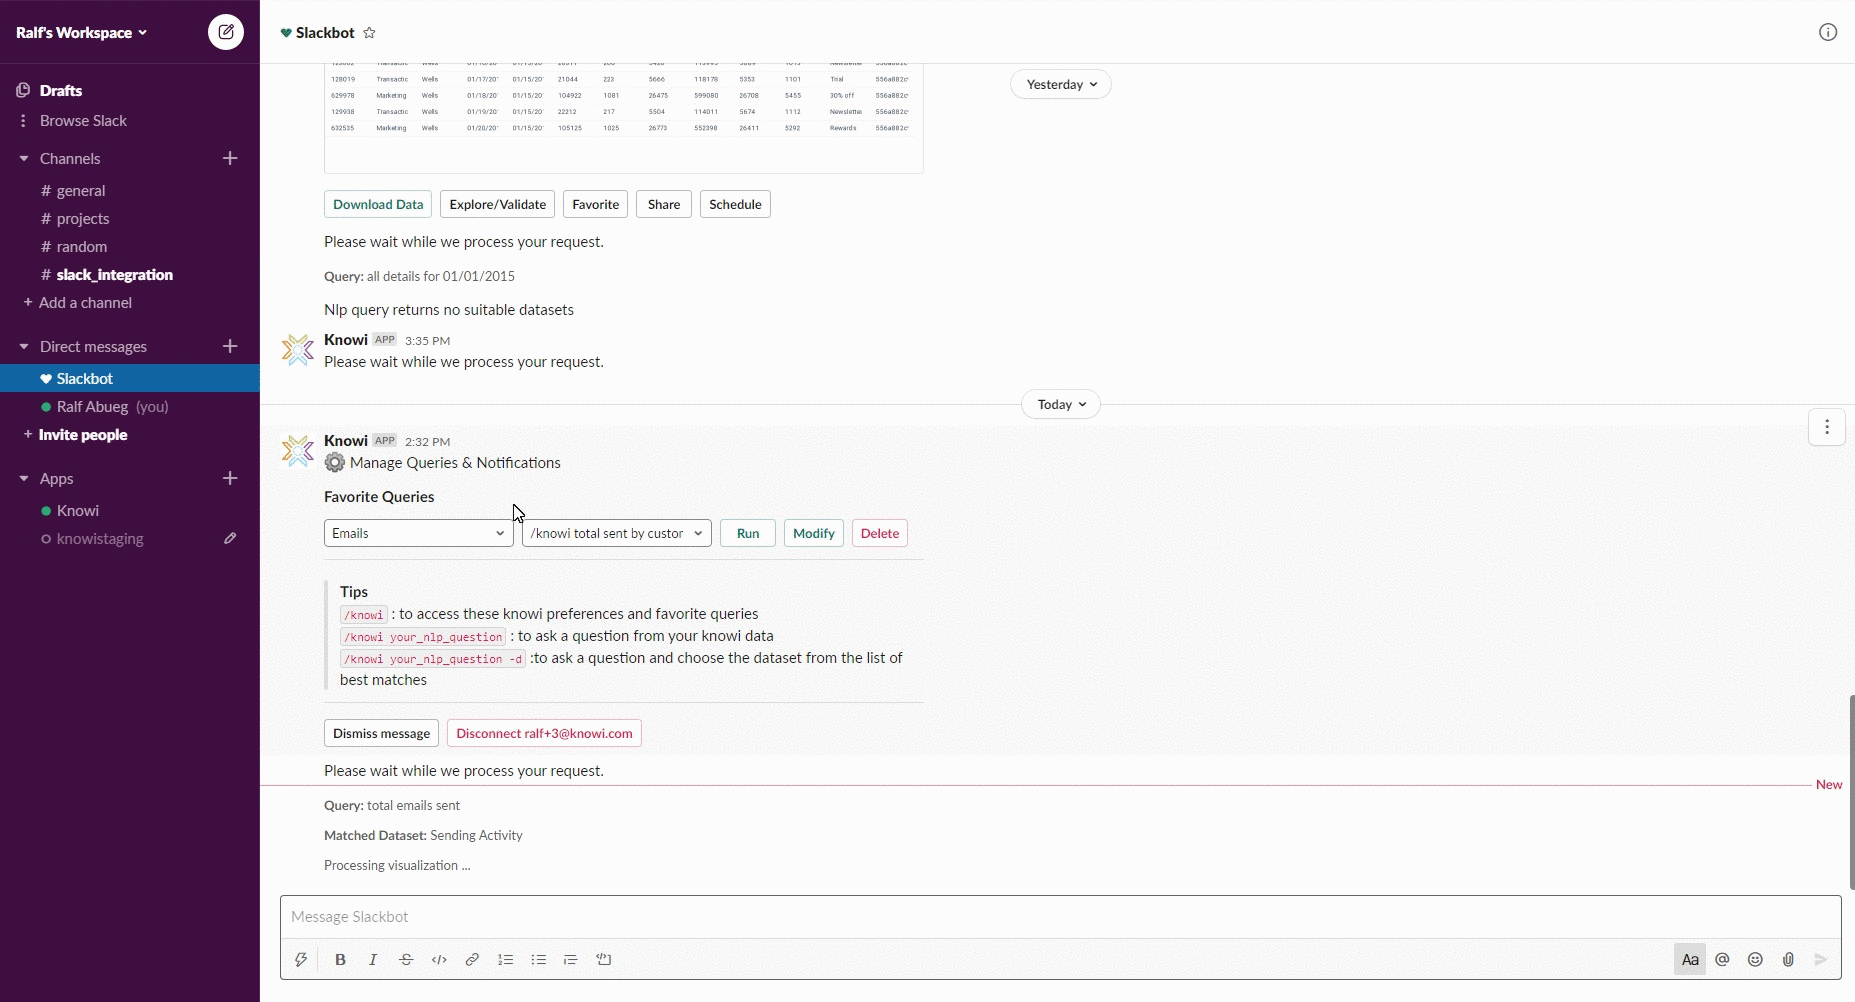The image size is (1855, 1002).
Task: Star the Slackbot conversation
Action: (x=369, y=33)
